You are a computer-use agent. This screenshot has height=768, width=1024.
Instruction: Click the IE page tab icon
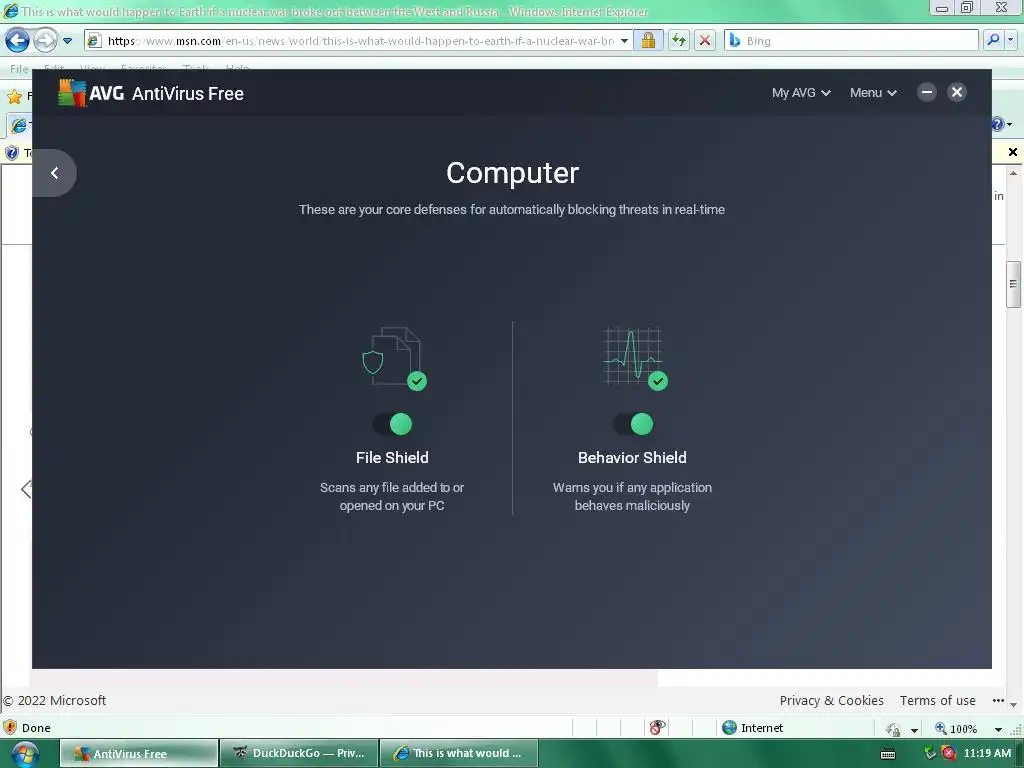pos(18,125)
